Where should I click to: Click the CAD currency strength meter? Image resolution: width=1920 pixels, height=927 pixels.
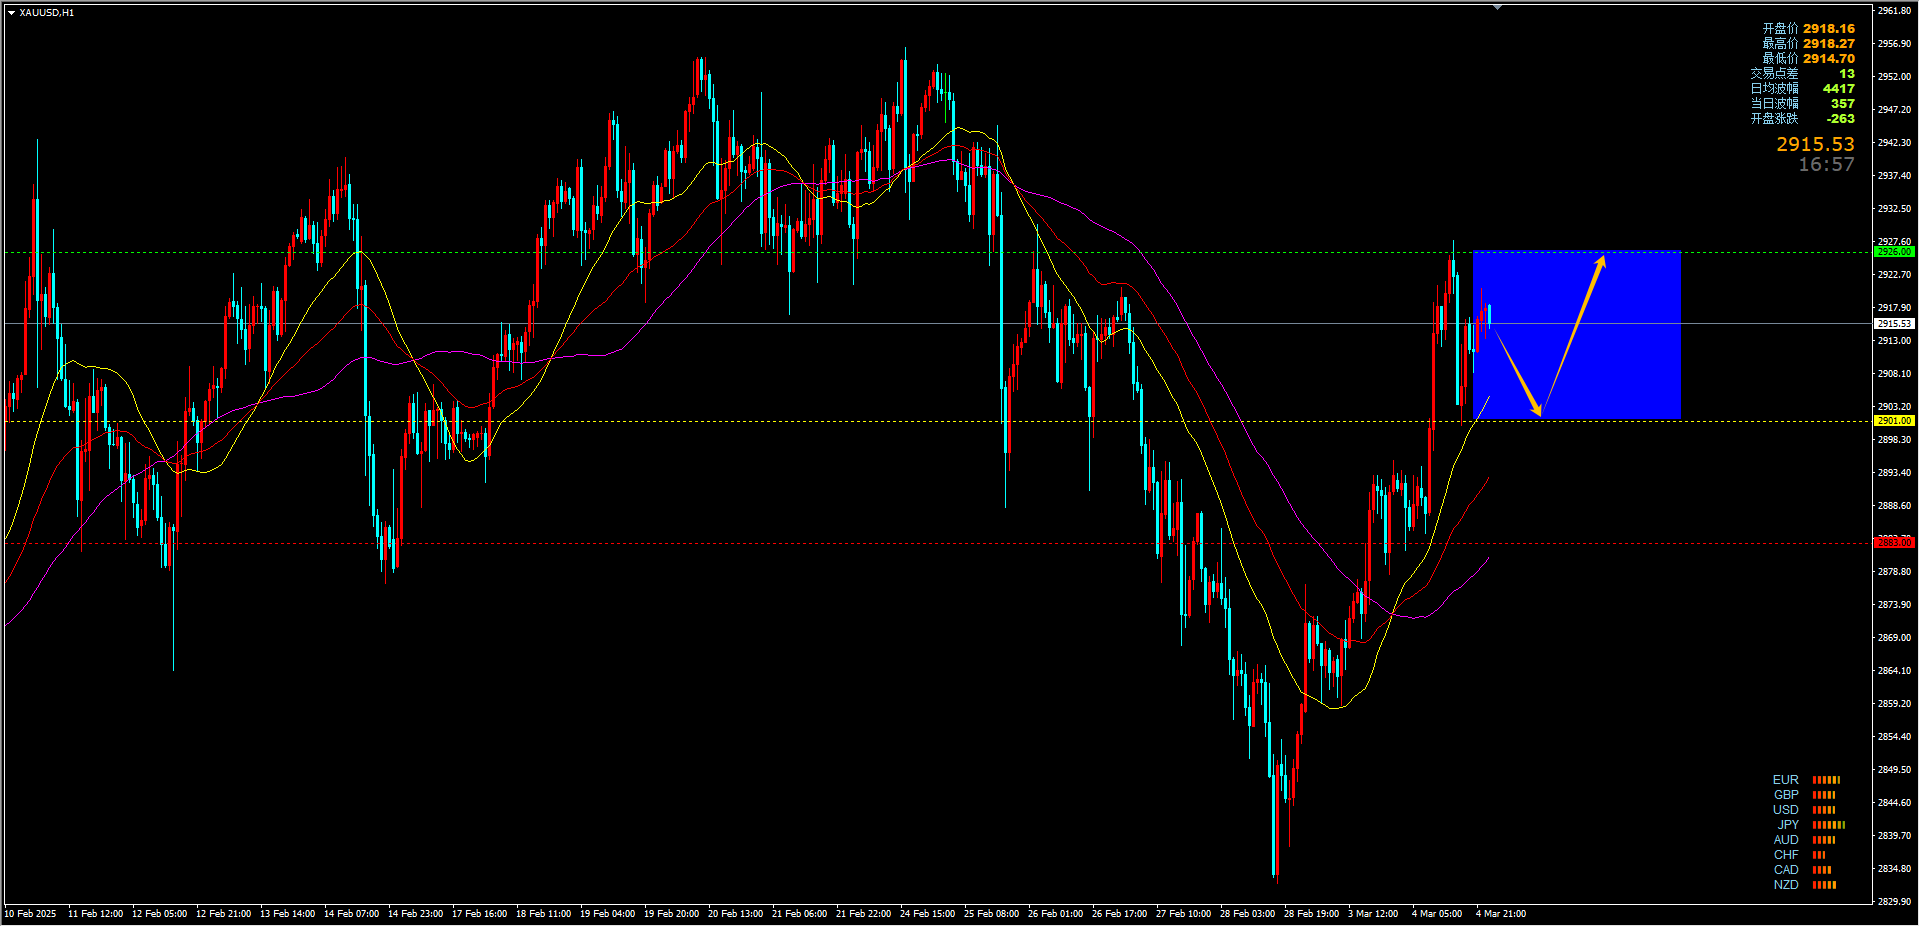(1822, 870)
